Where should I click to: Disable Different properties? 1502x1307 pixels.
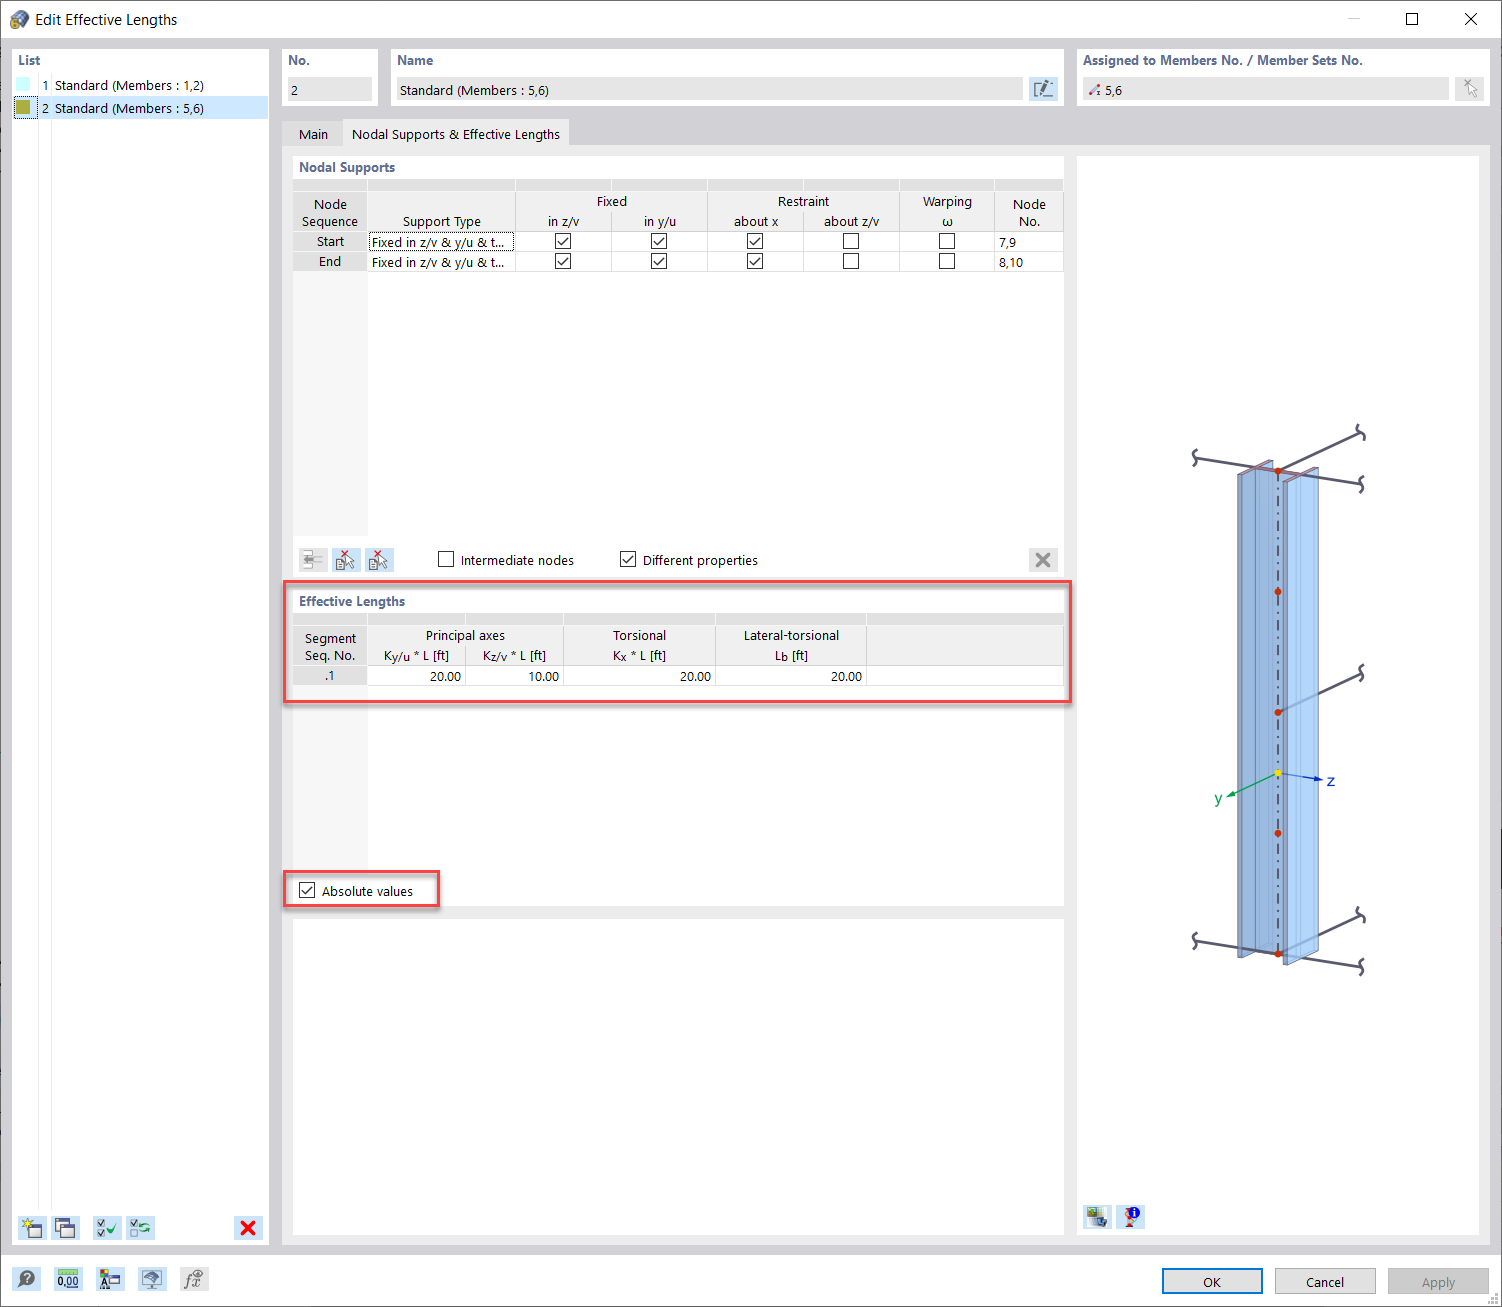(x=628, y=559)
